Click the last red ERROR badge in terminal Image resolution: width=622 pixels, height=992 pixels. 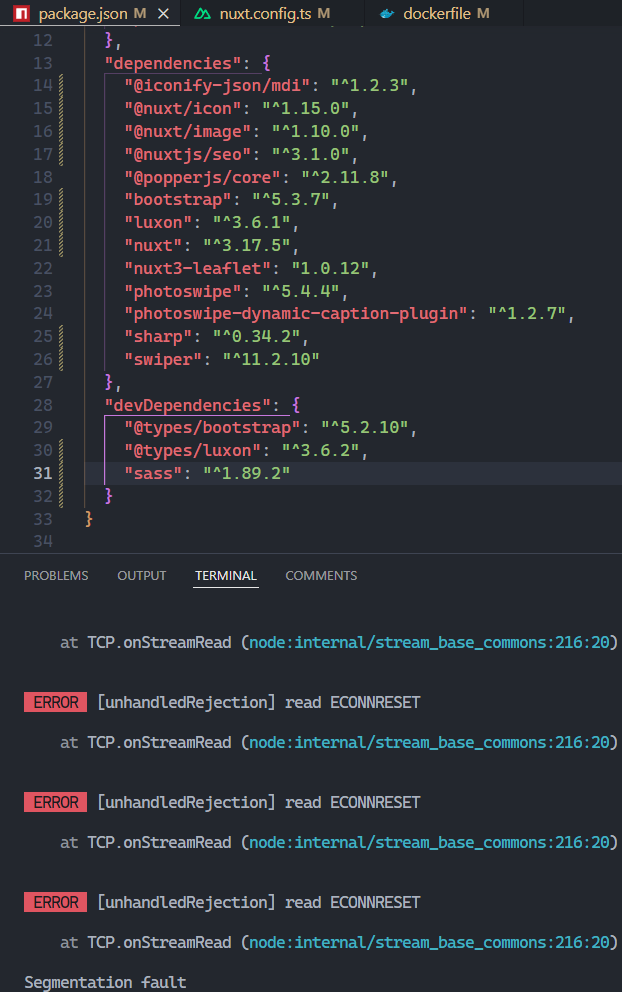coord(56,902)
